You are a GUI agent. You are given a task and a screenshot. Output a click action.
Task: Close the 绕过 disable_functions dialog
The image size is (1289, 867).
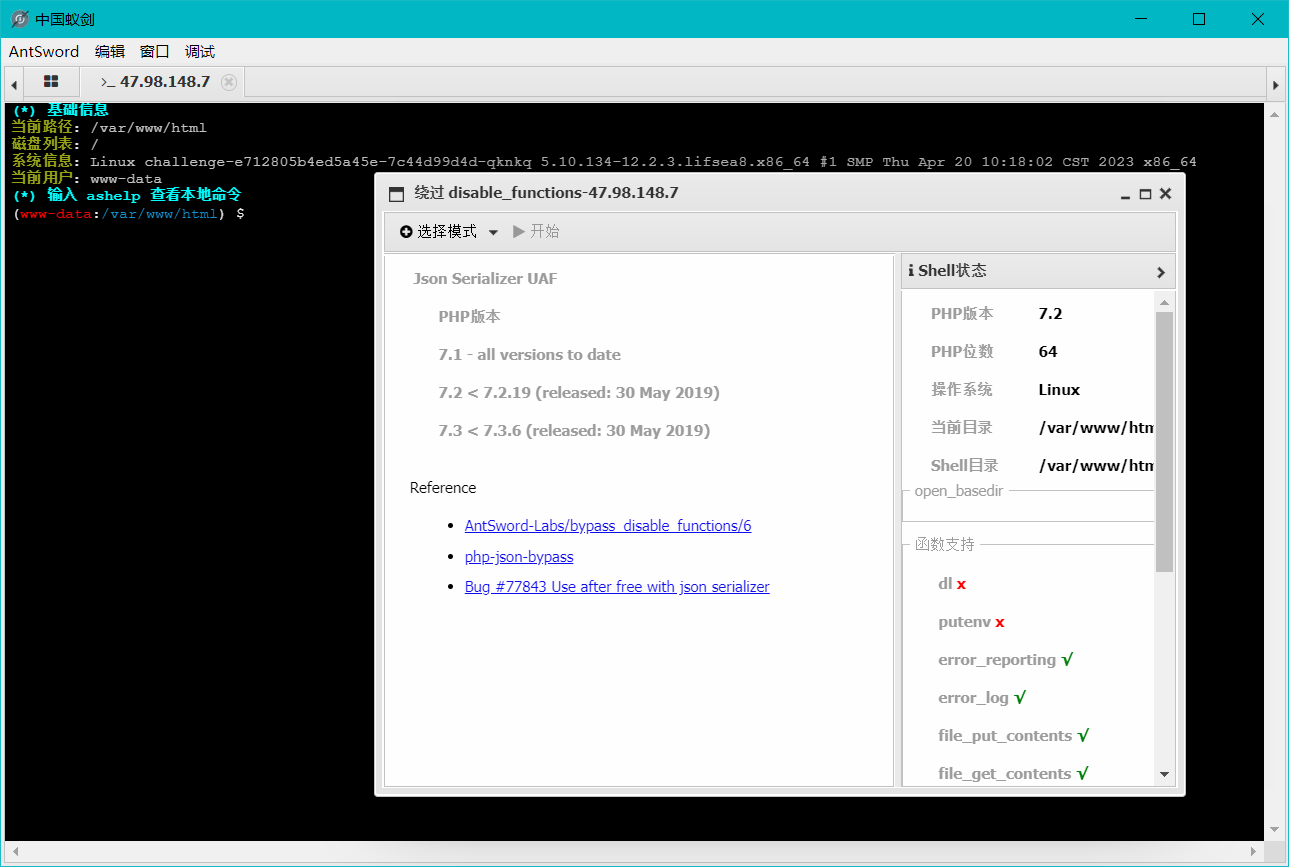click(1166, 194)
